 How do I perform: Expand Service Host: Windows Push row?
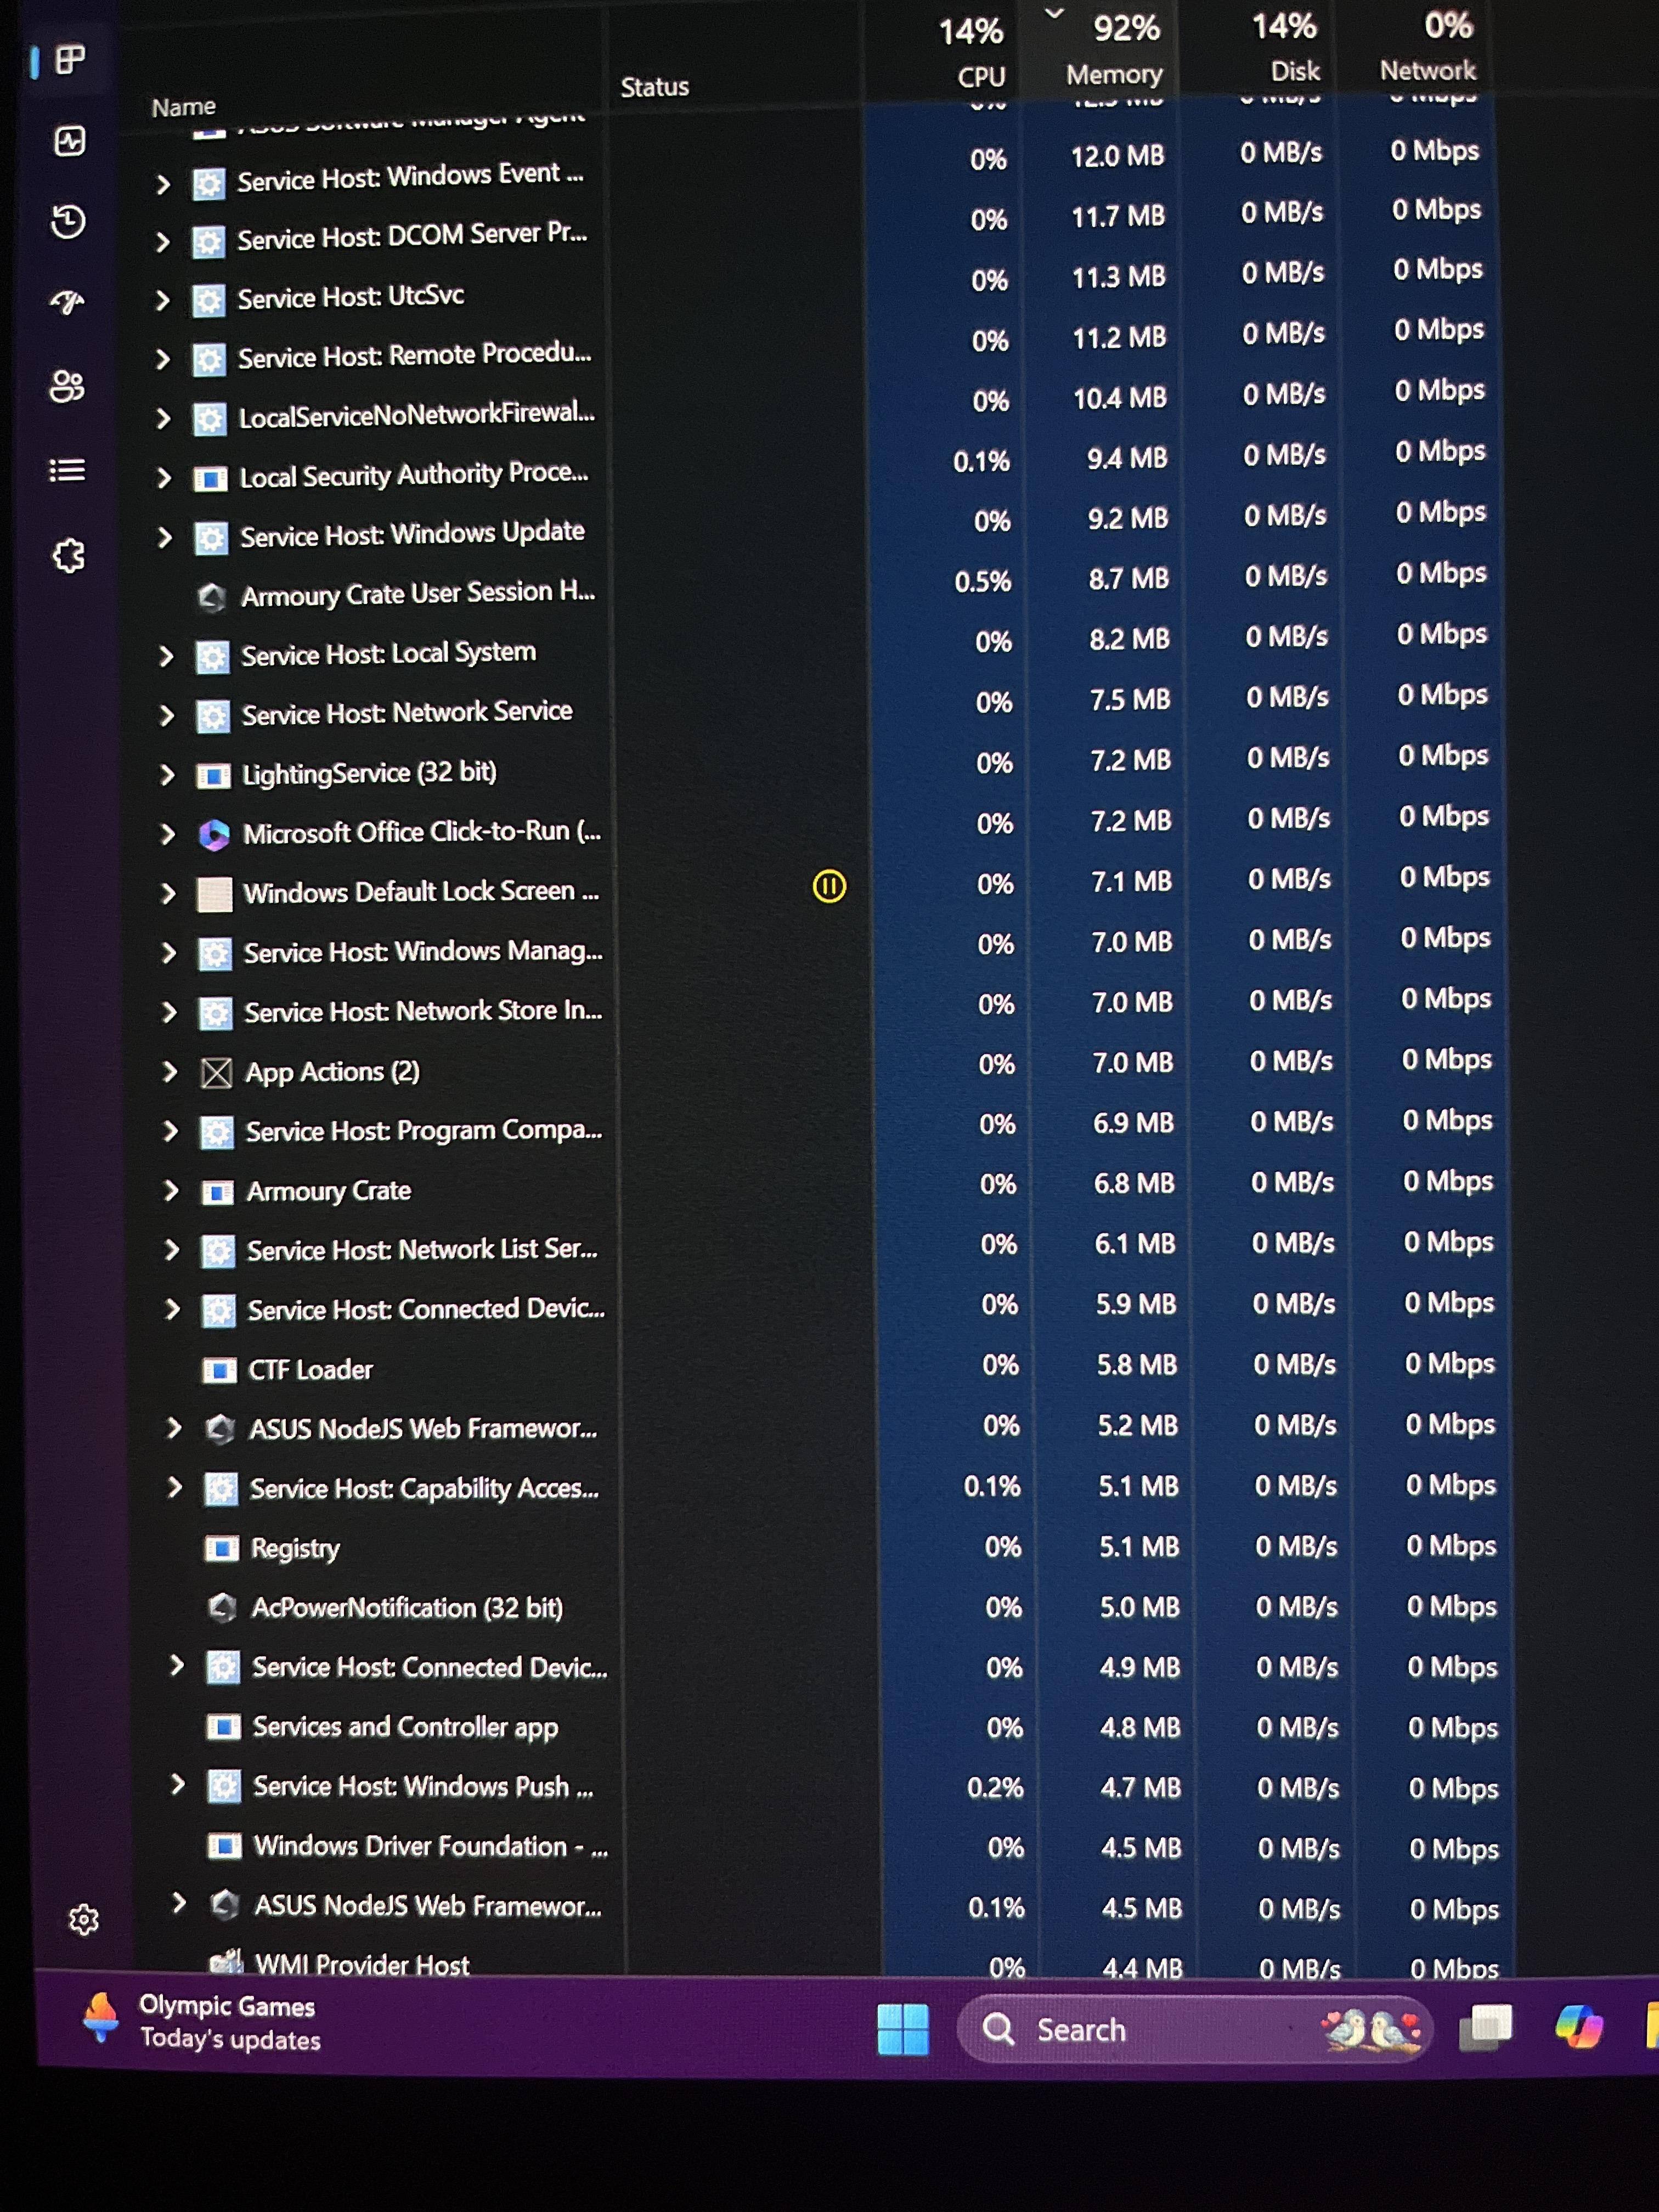point(178,1785)
